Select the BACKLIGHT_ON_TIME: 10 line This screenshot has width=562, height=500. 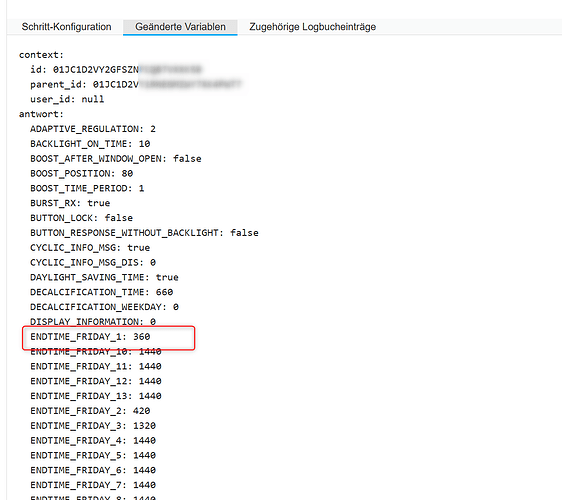point(90,144)
